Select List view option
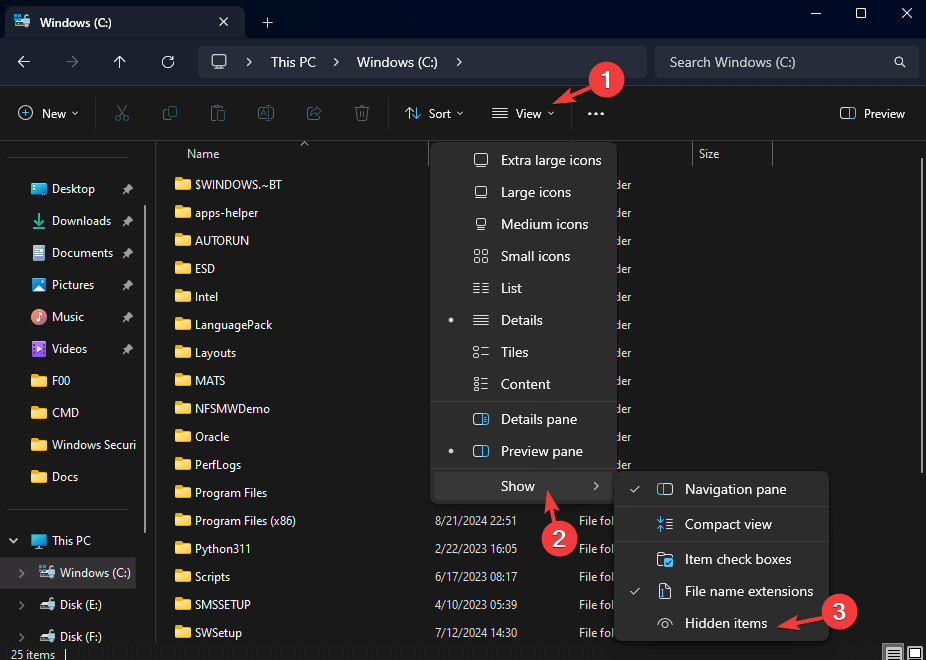 pyautogui.click(x=523, y=288)
